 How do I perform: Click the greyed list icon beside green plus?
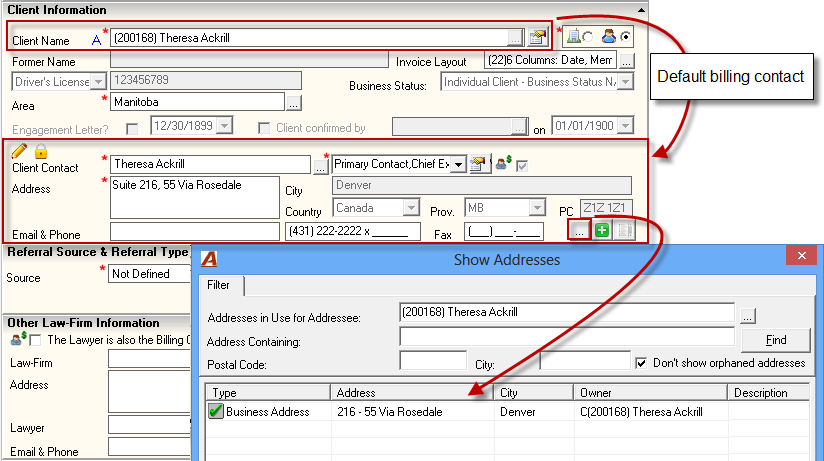point(624,230)
